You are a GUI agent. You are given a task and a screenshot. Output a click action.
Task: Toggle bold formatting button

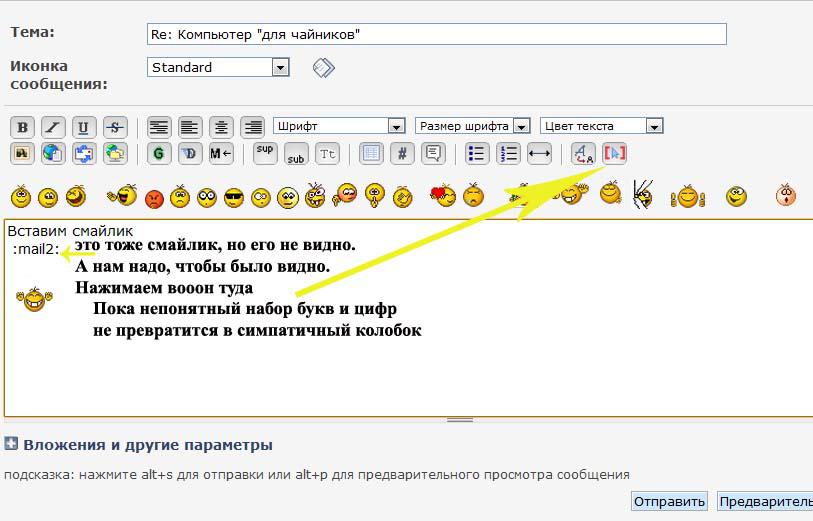click(x=22, y=127)
